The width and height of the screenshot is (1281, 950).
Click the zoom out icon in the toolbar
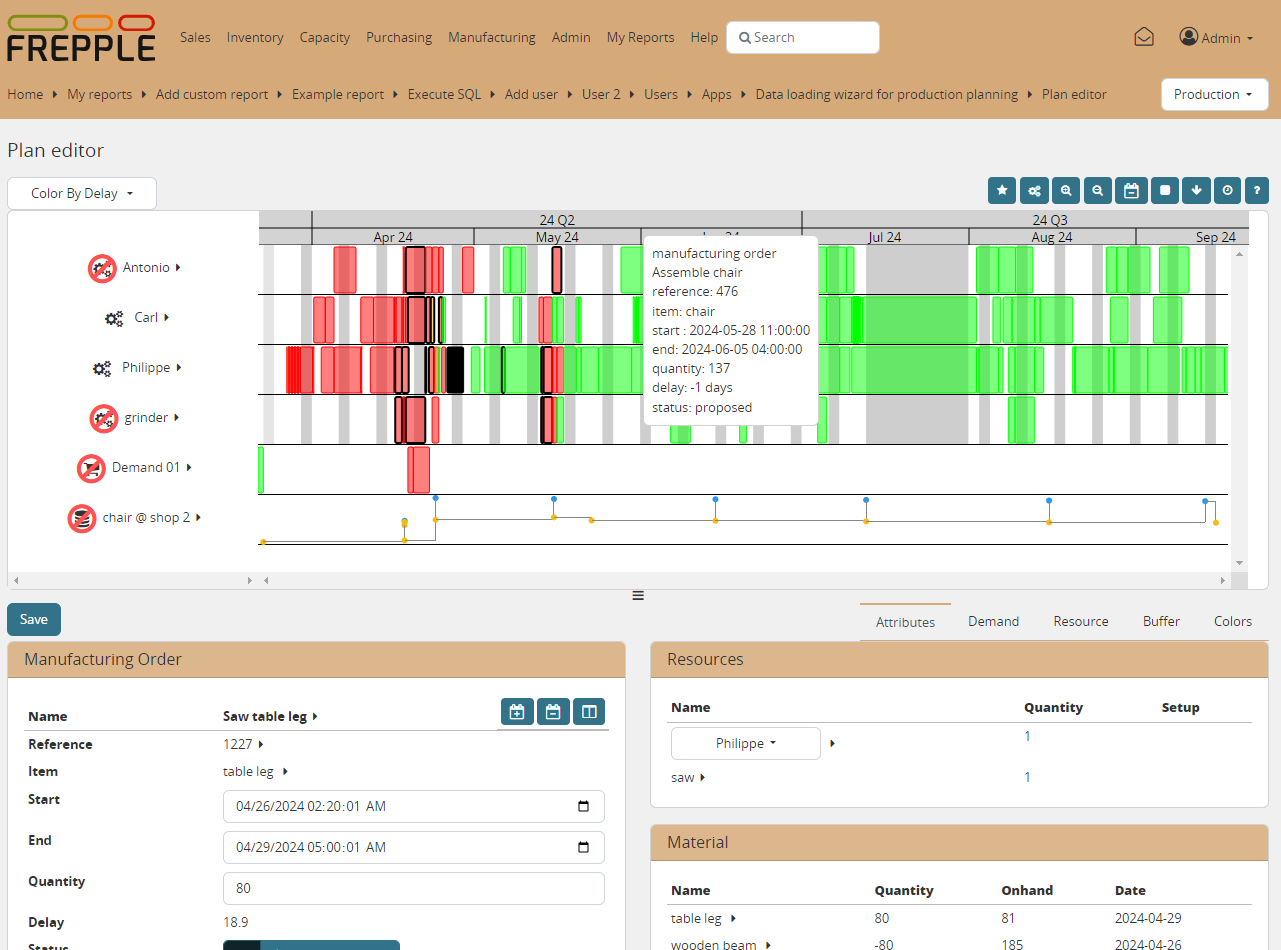1098,190
